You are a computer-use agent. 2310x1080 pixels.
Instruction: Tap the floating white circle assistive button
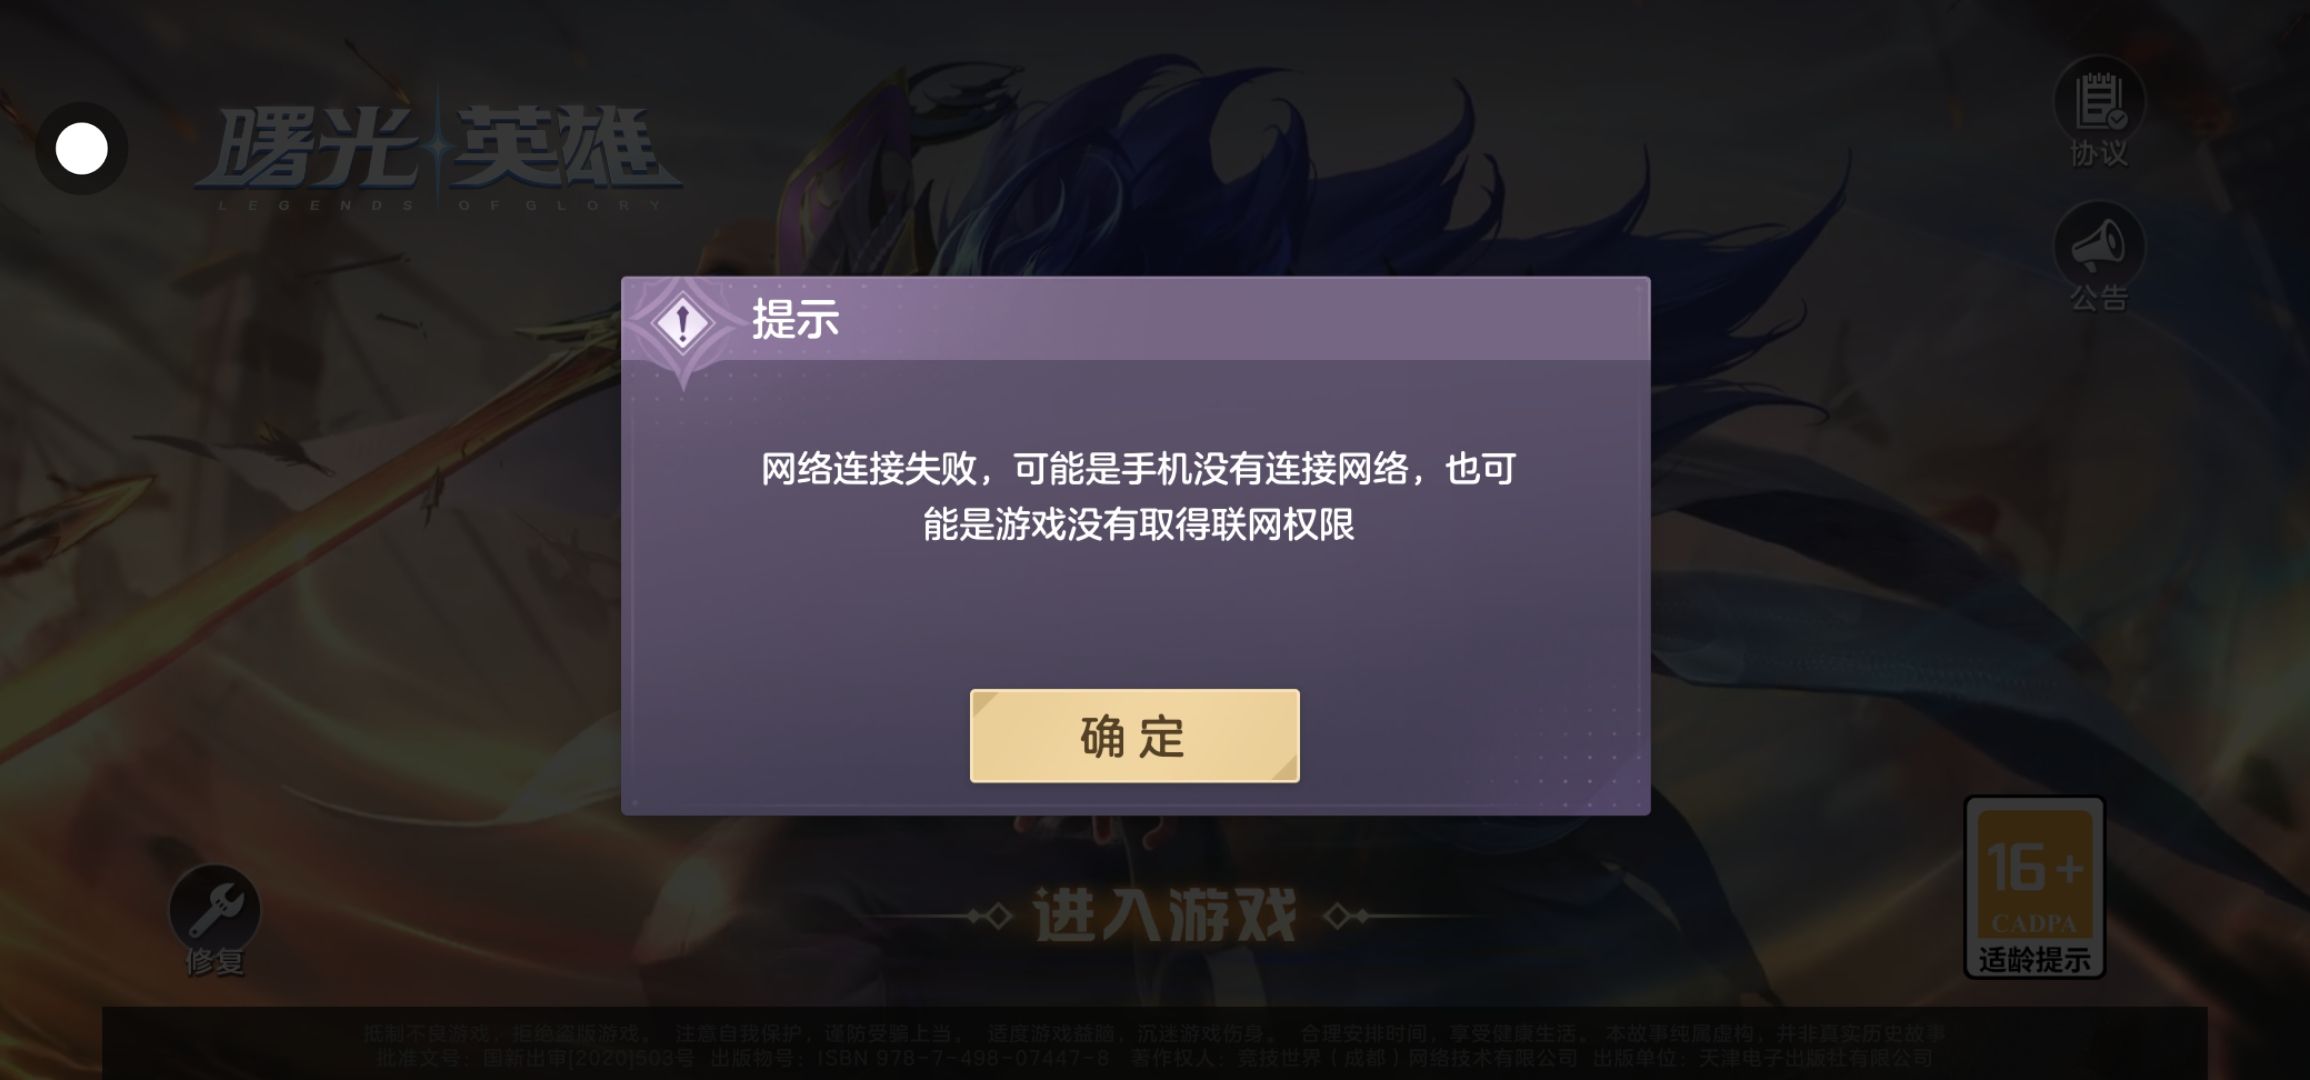[81, 149]
